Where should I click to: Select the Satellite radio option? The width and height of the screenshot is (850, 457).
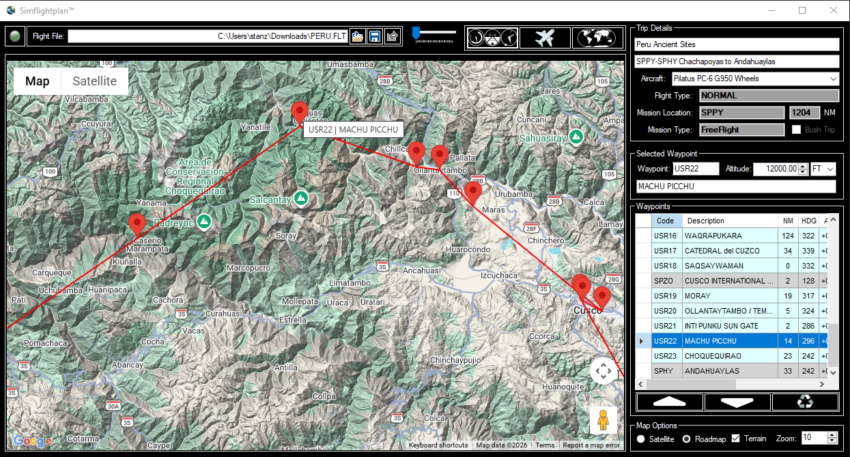[x=641, y=439]
